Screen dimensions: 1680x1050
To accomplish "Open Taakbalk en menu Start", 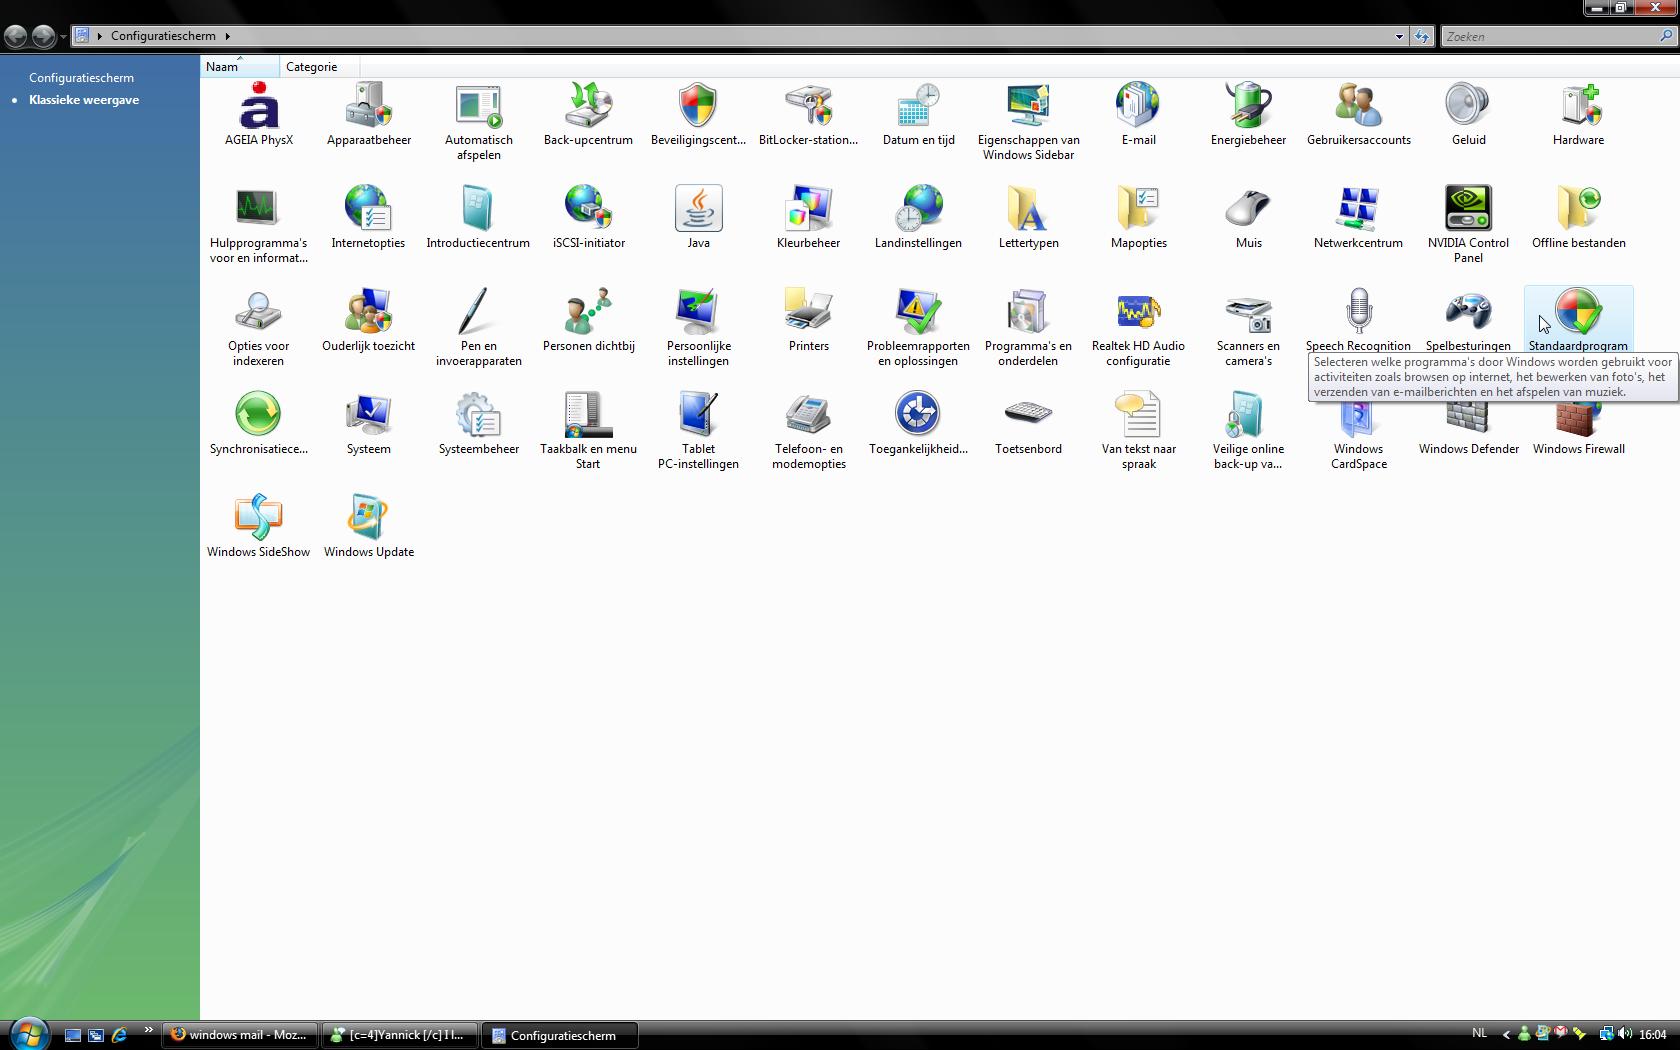I will [588, 432].
